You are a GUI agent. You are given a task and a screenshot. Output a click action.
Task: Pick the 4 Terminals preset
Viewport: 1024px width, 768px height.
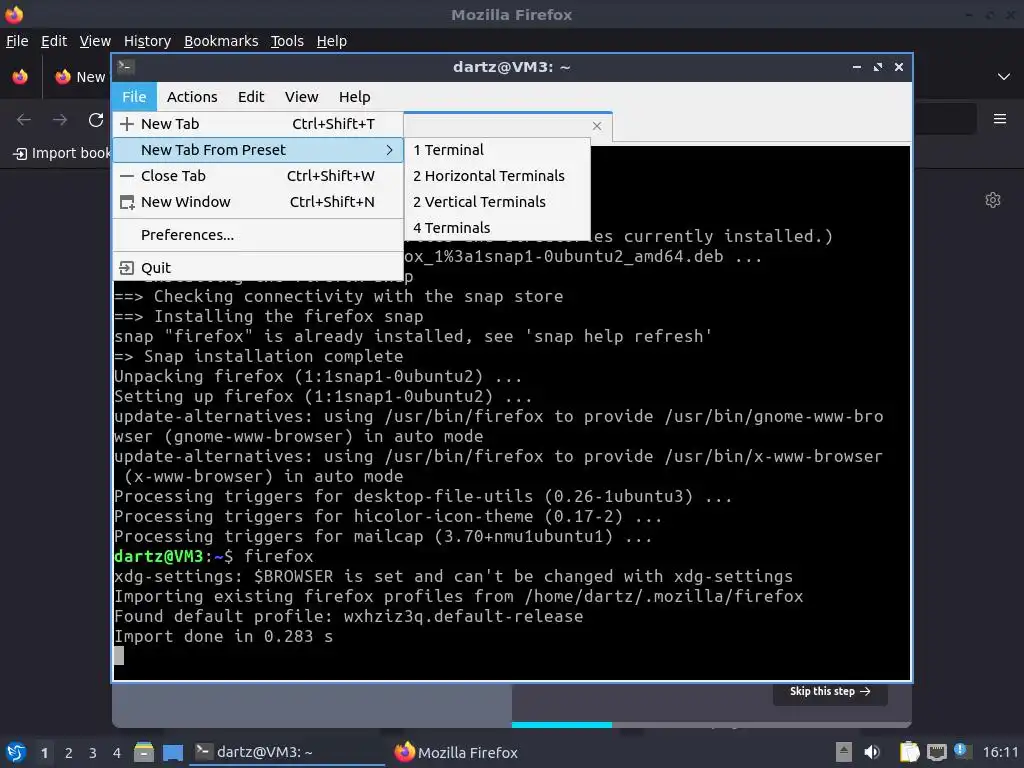pos(498,228)
